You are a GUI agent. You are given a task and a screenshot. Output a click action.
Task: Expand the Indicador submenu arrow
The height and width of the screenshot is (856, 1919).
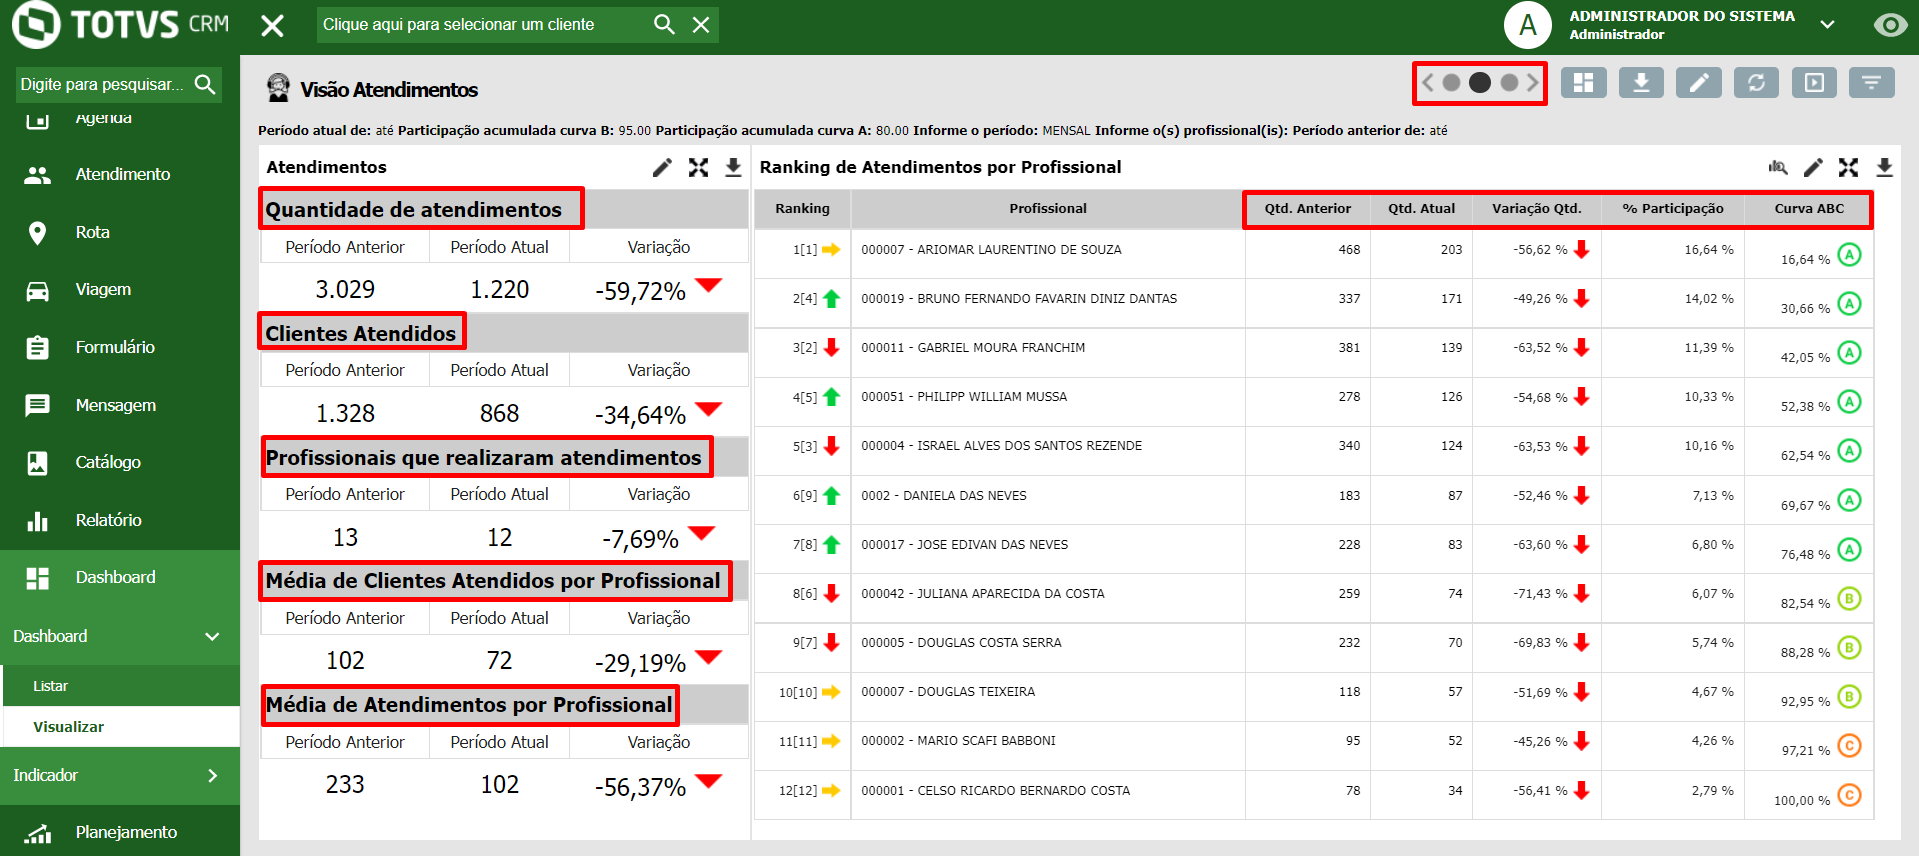tap(212, 775)
